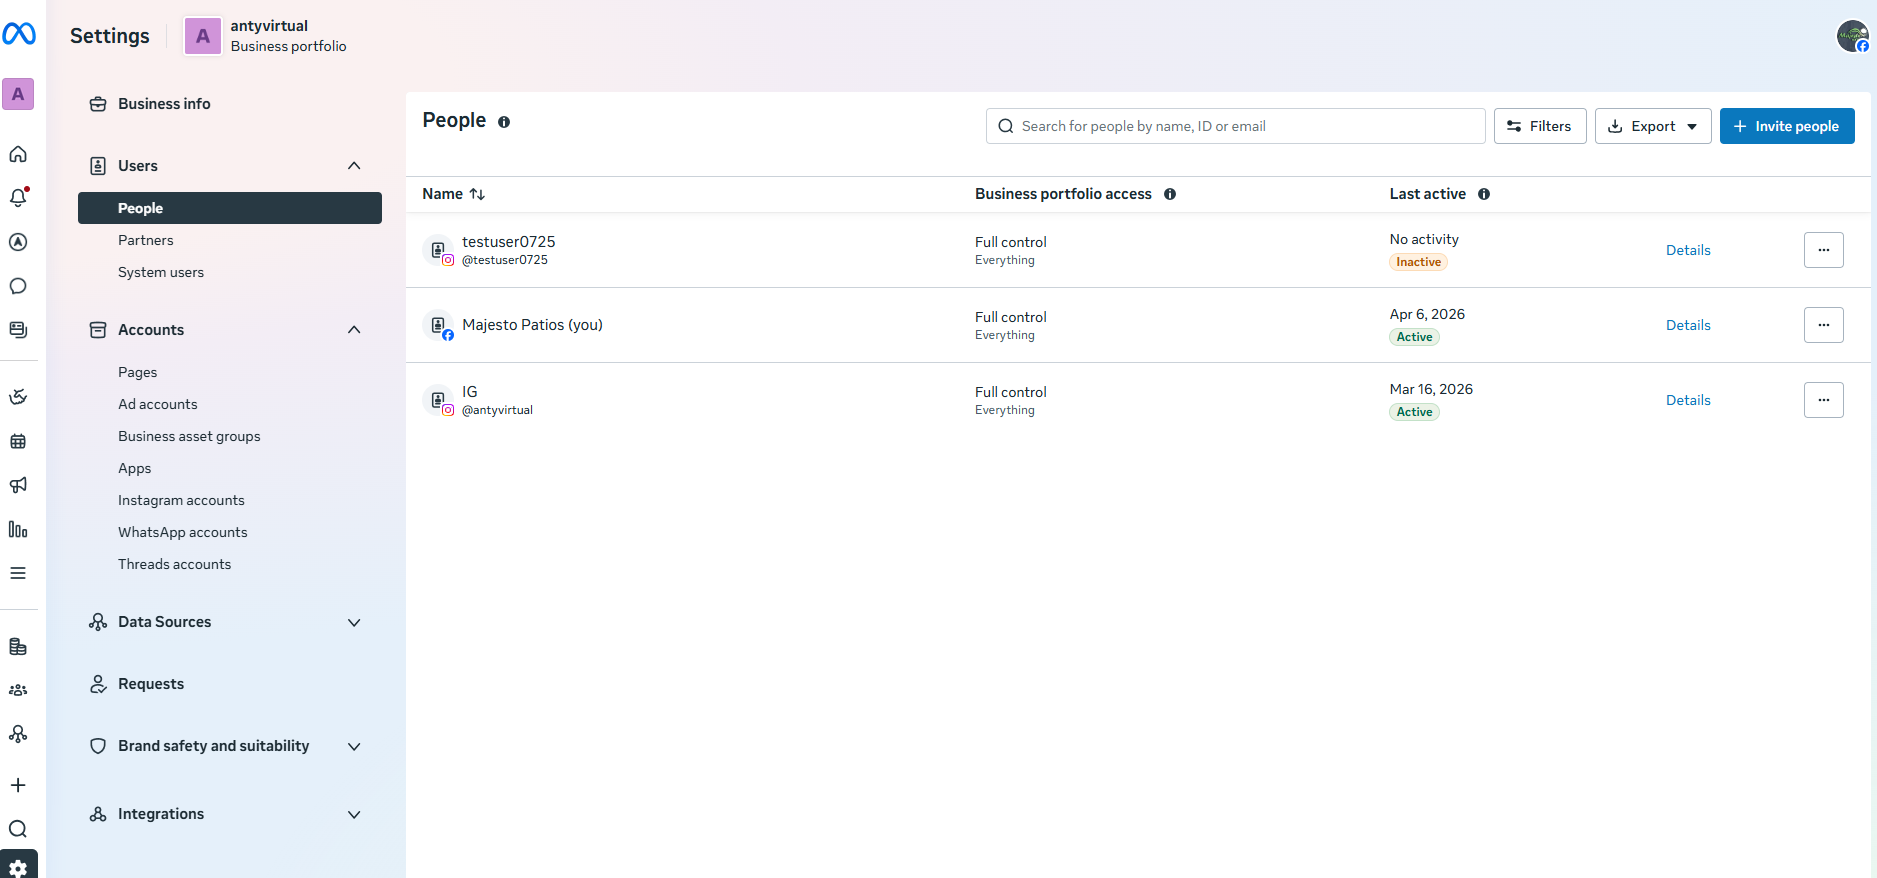Screen dimensions: 1877x878
Task: Click the antyvirtual portfolio avatar in header
Action: (203, 36)
